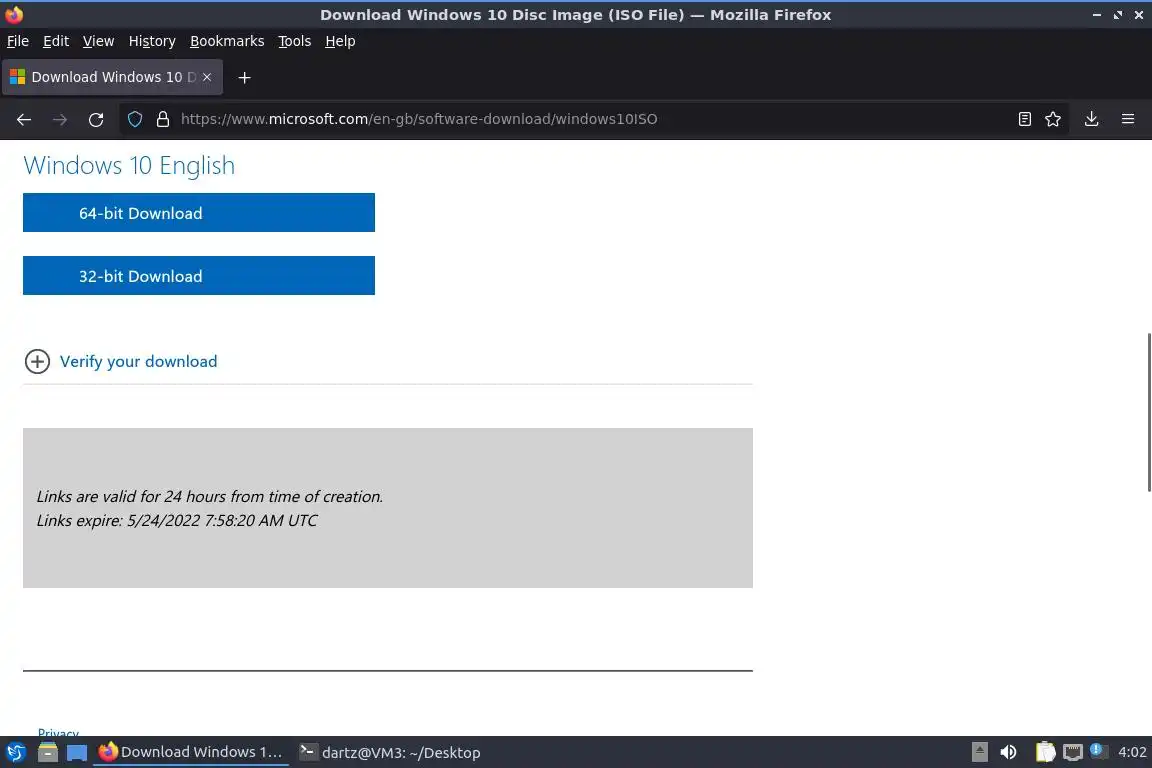The image size is (1152, 768).
Task: Open a new browser tab
Action: tap(245, 77)
